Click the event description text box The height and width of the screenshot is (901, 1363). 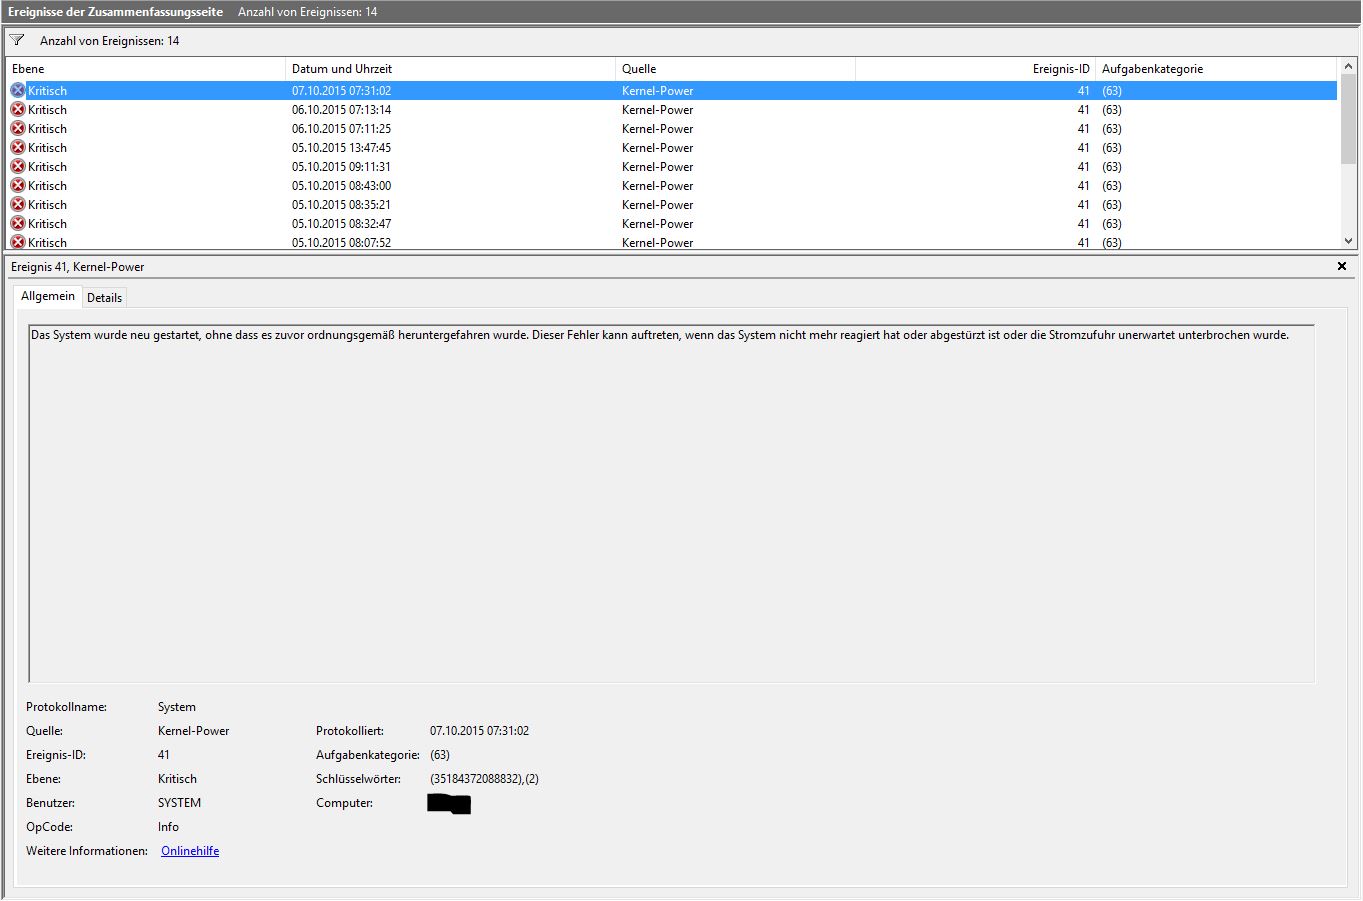coord(671,503)
